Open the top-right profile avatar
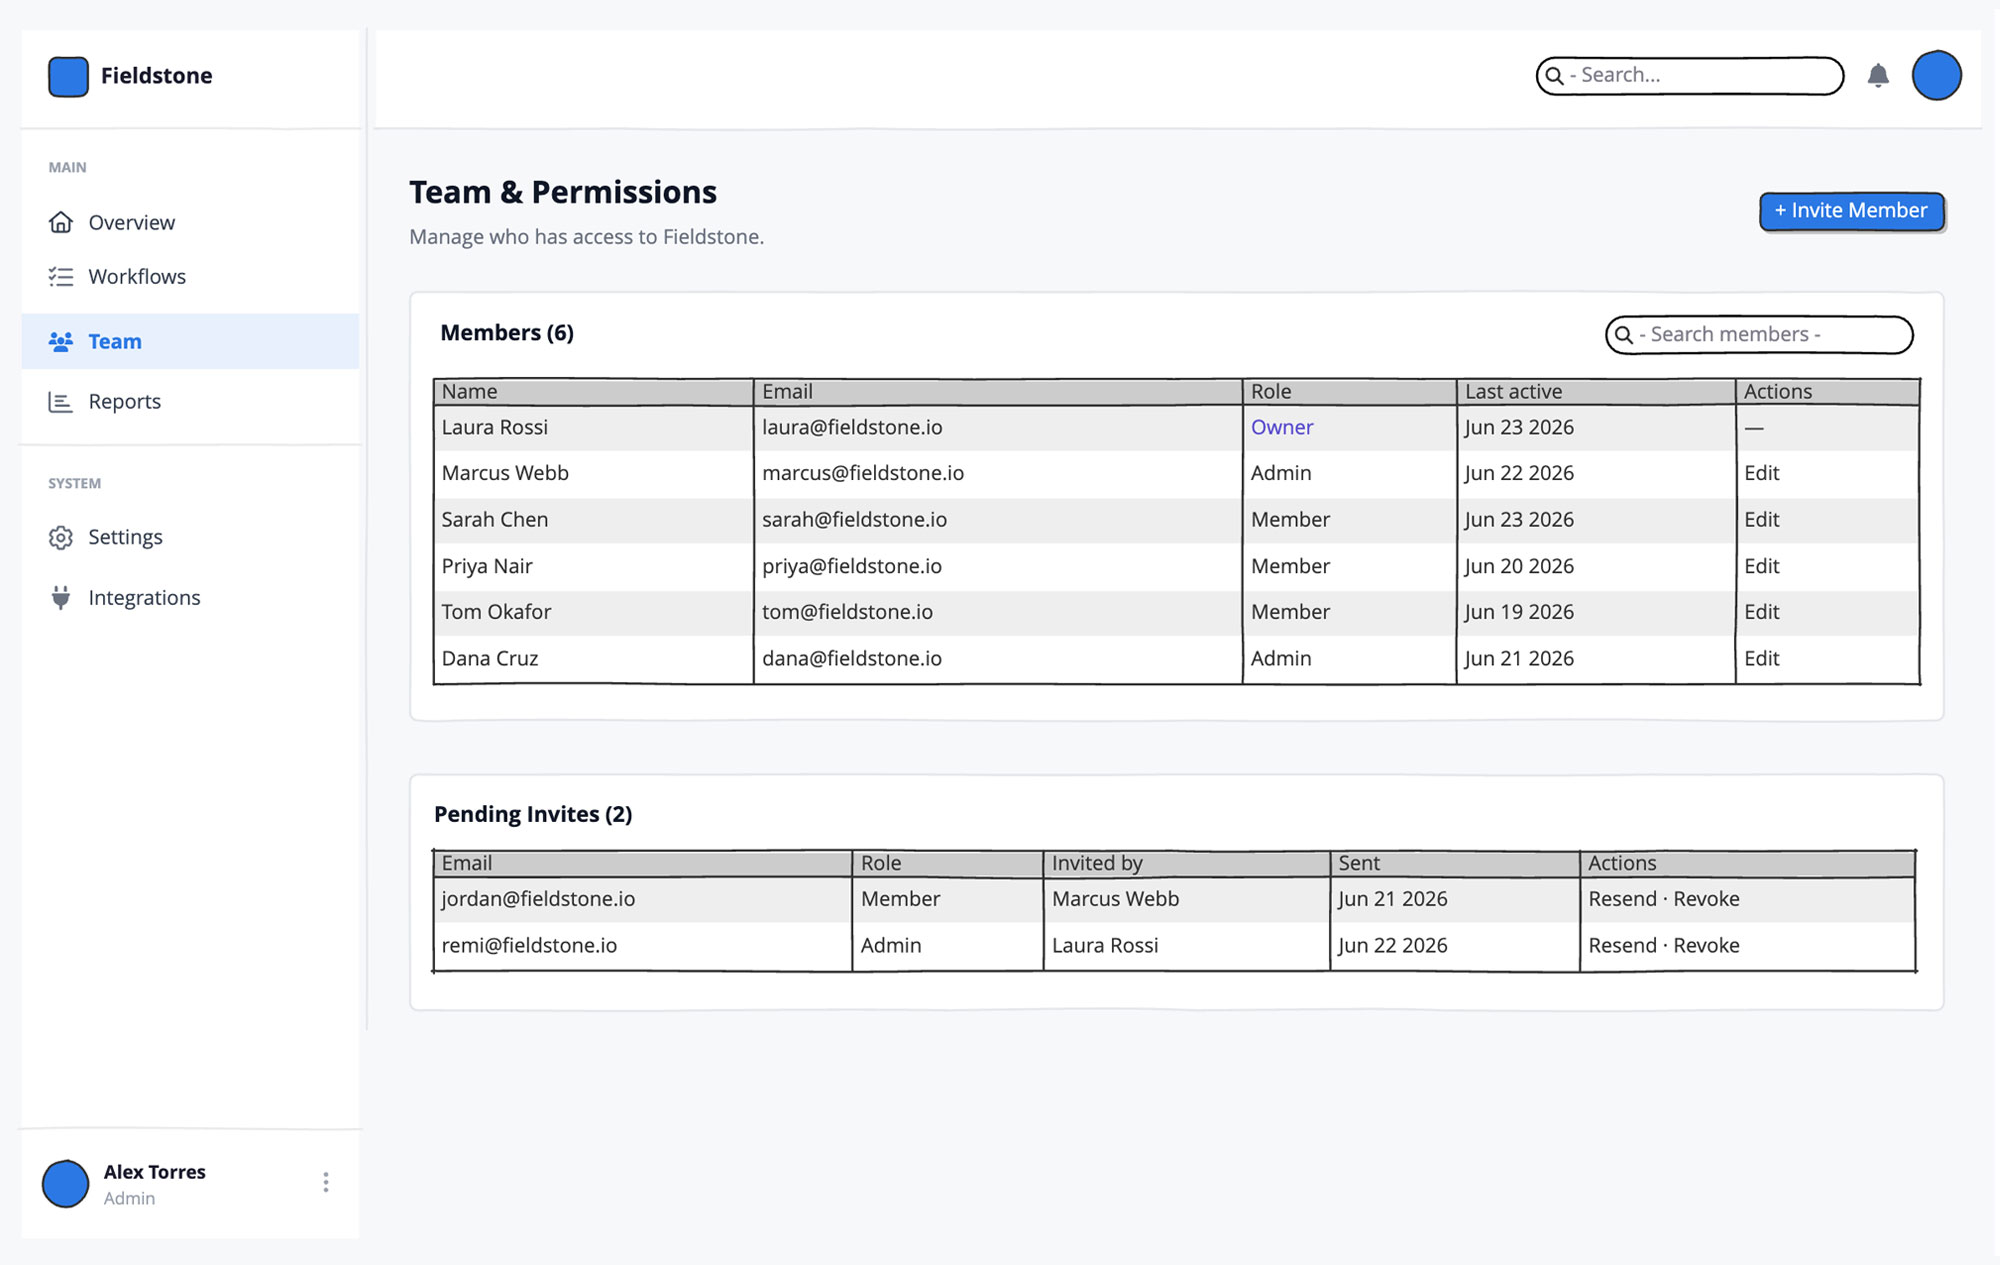2000x1265 pixels. [1937, 76]
